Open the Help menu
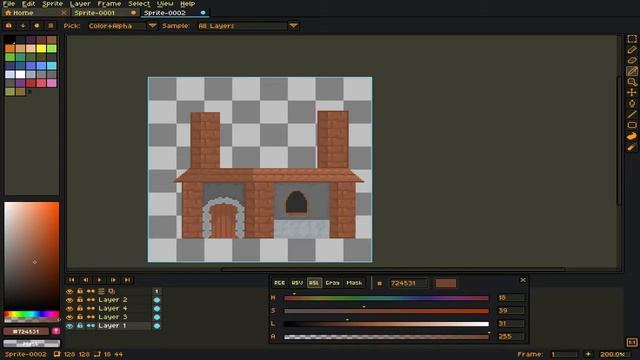The height and width of the screenshot is (360, 640). click(187, 4)
